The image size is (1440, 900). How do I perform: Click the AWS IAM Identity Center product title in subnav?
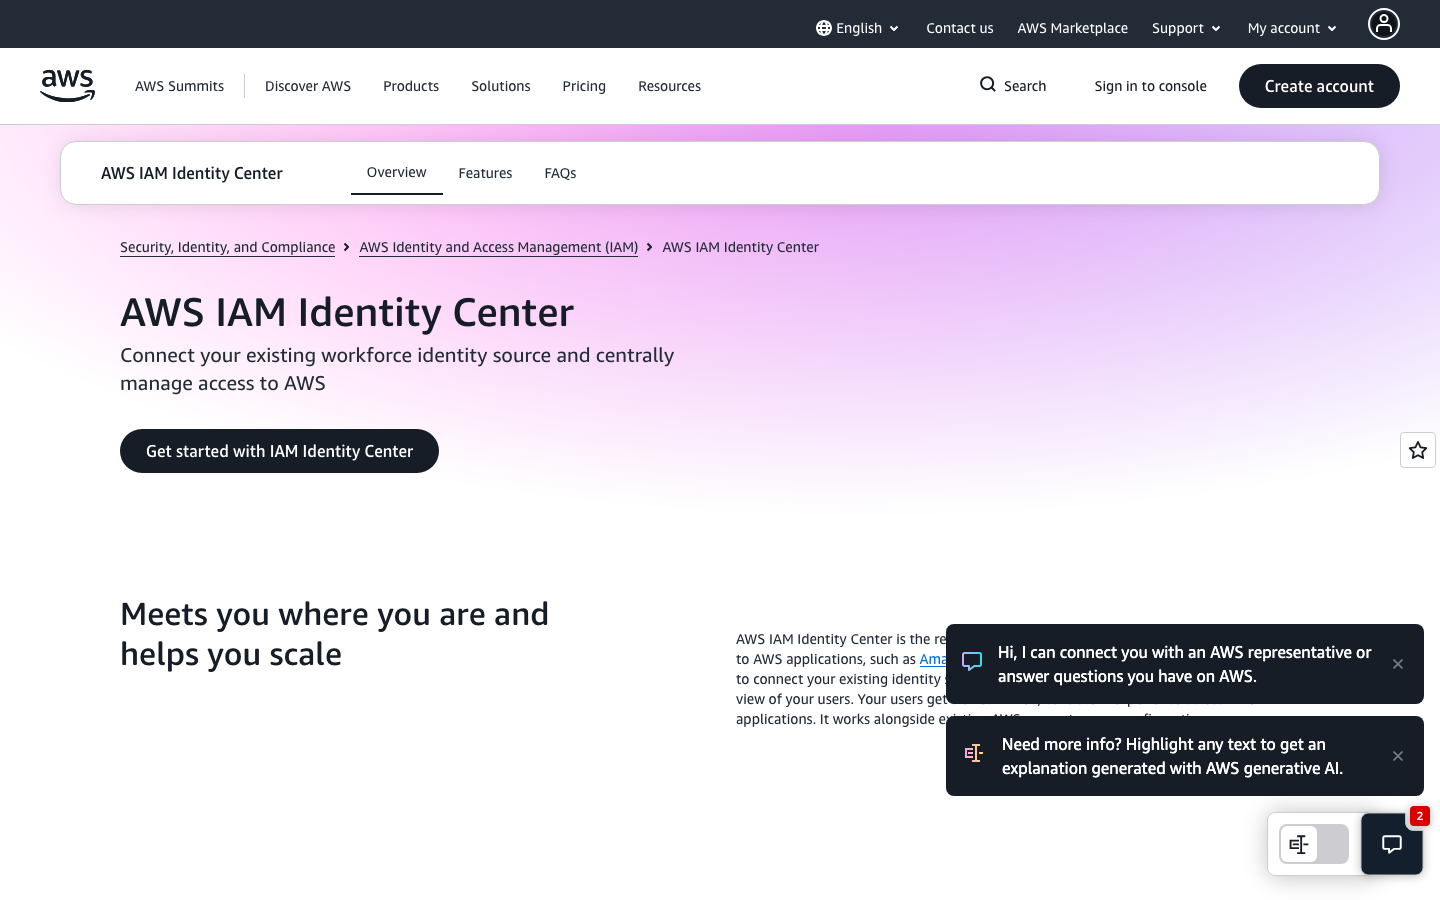coord(192,173)
